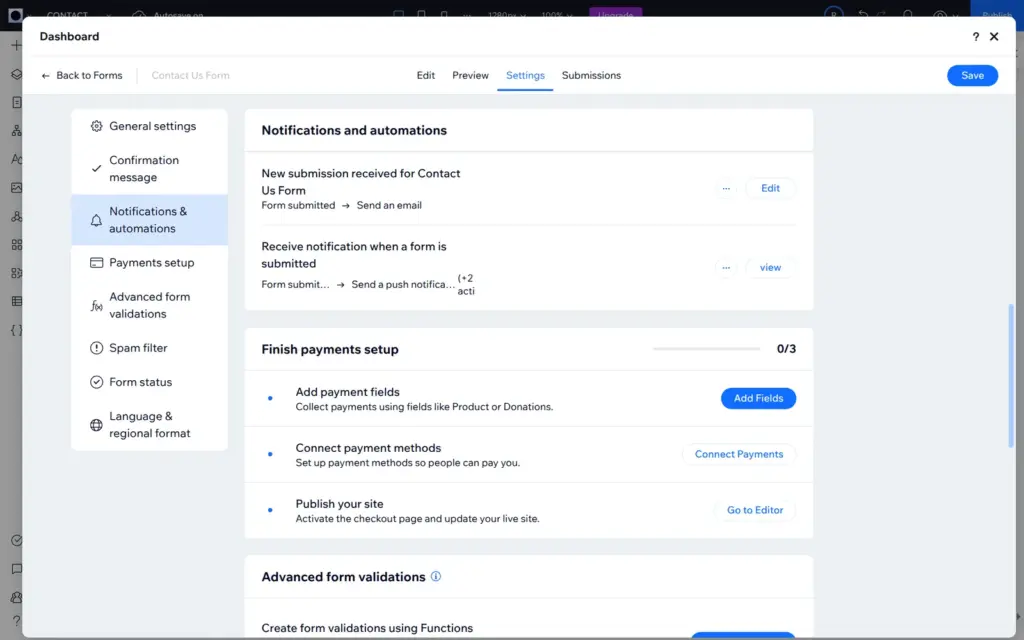The image size is (1024, 640).
Task: Close the Dashboard with the X icon
Action: tap(994, 37)
